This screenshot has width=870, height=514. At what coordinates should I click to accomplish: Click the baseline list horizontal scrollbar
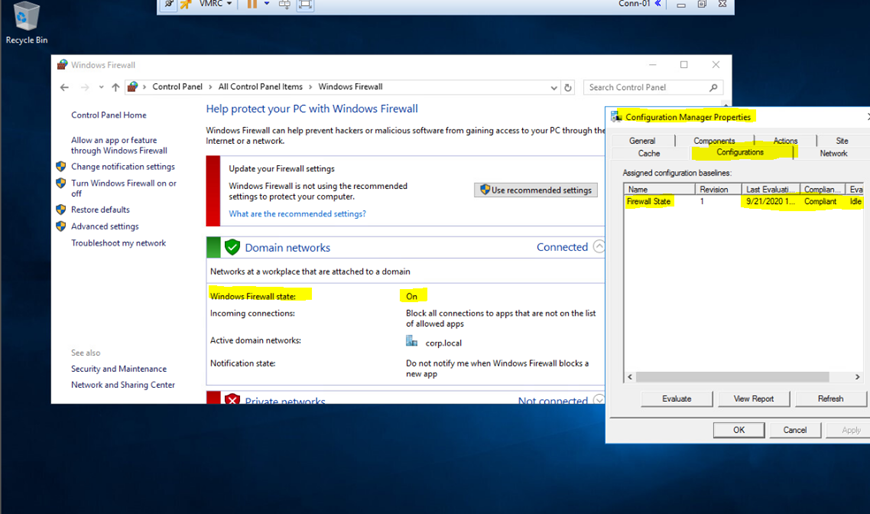[x=732, y=377]
